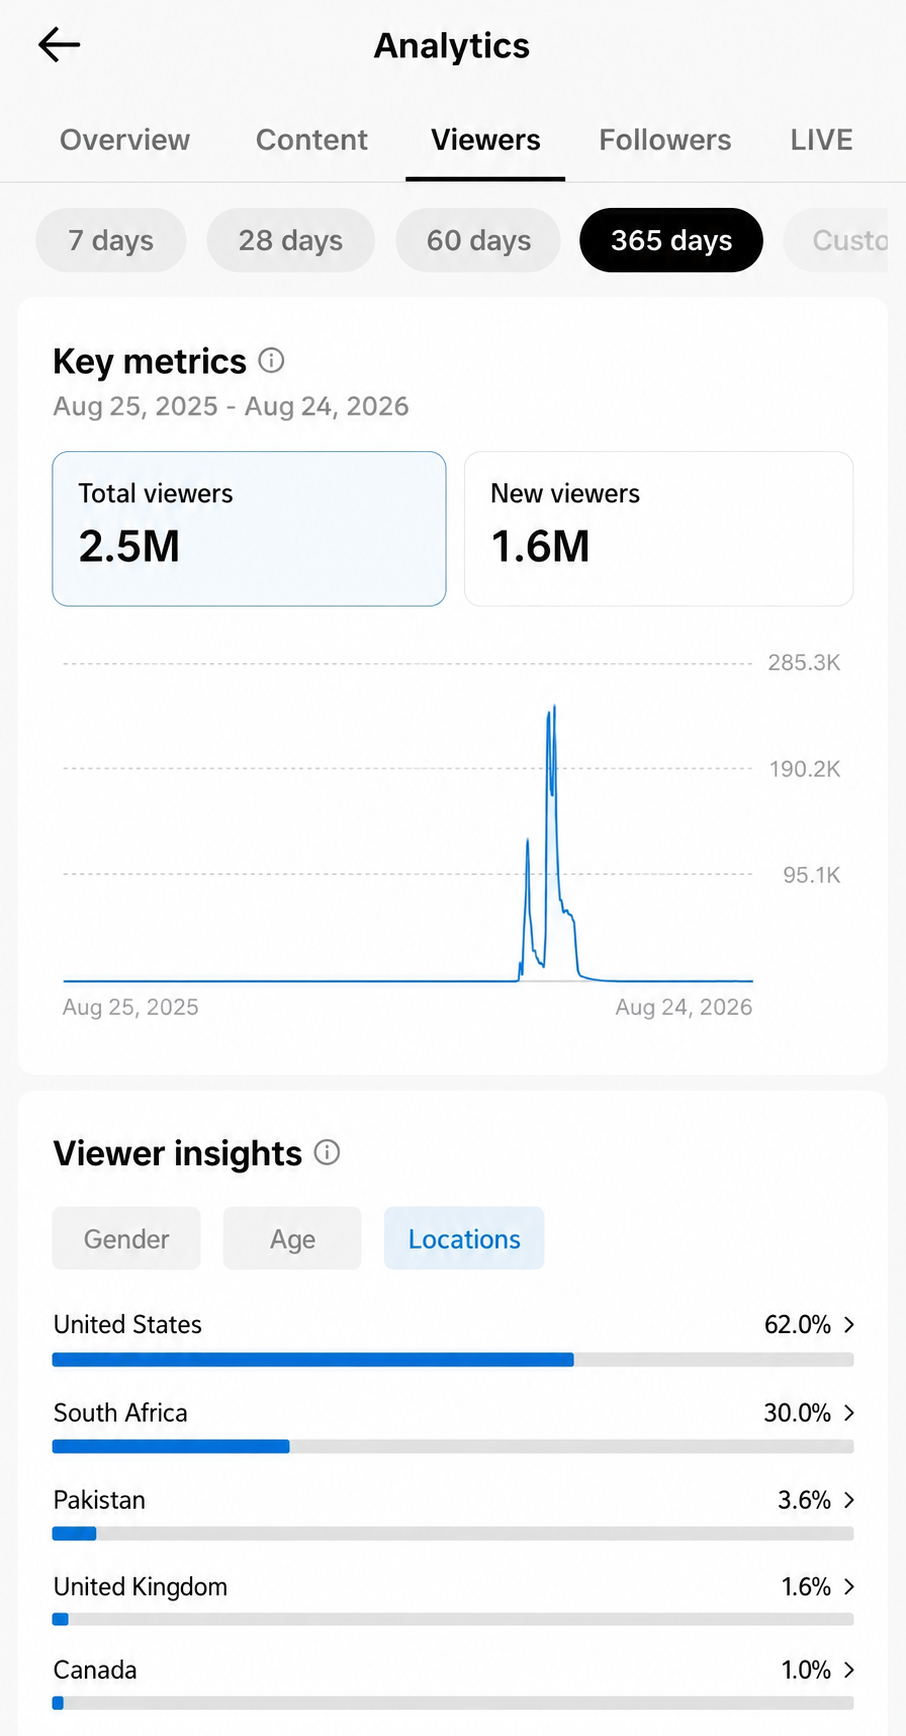This screenshot has width=906, height=1736.
Task: Expand South Africa location chevron
Action: [849, 1412]
